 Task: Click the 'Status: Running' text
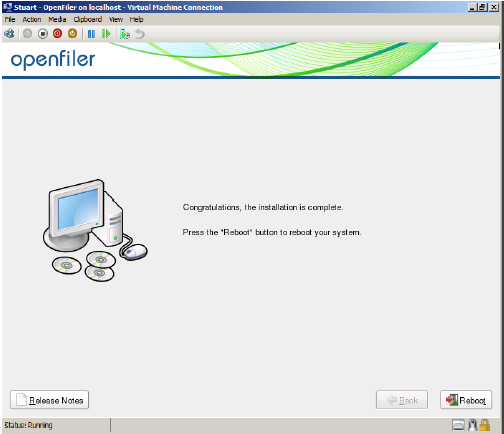[x=28, y=425]
